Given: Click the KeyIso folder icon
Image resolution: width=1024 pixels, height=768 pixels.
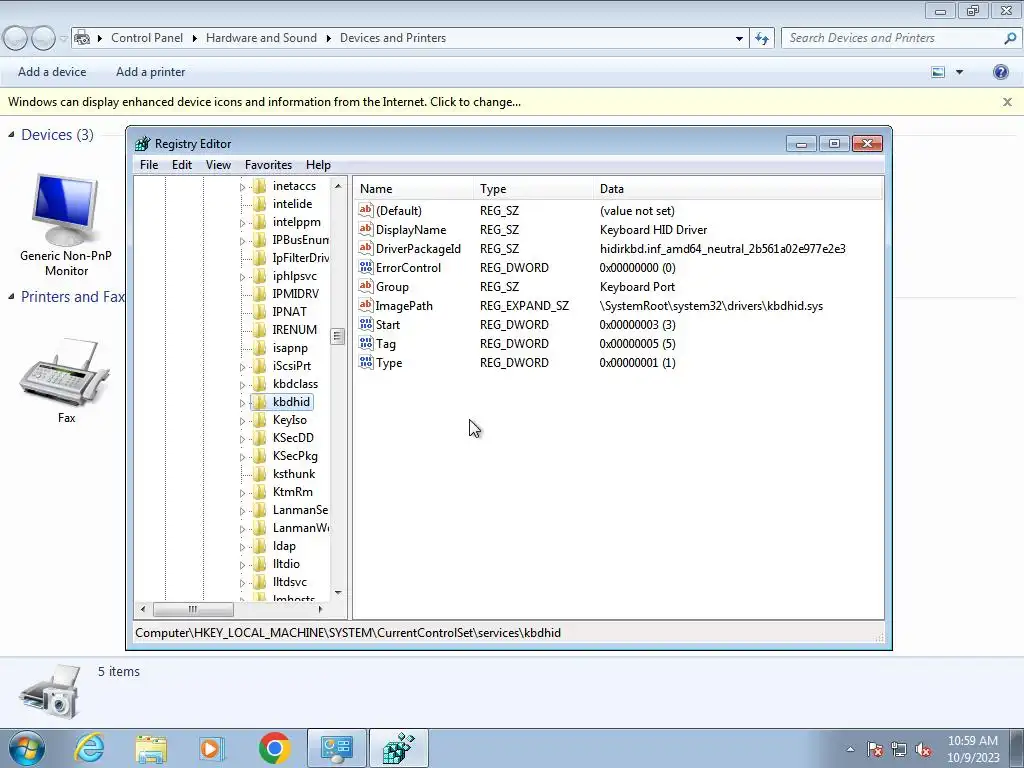Looking at the screenshot, I should pyautogui.click(x=259, y=420).
